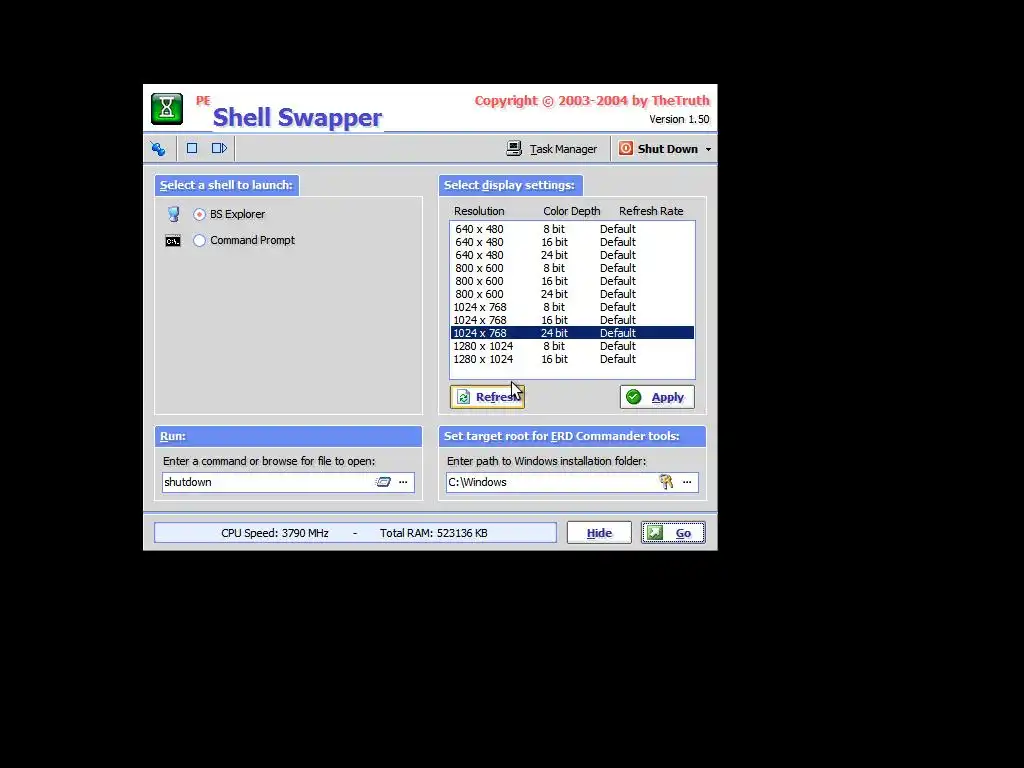Click the Shut Down button
The image size is (1024, 768).
[x=658, y=149]
